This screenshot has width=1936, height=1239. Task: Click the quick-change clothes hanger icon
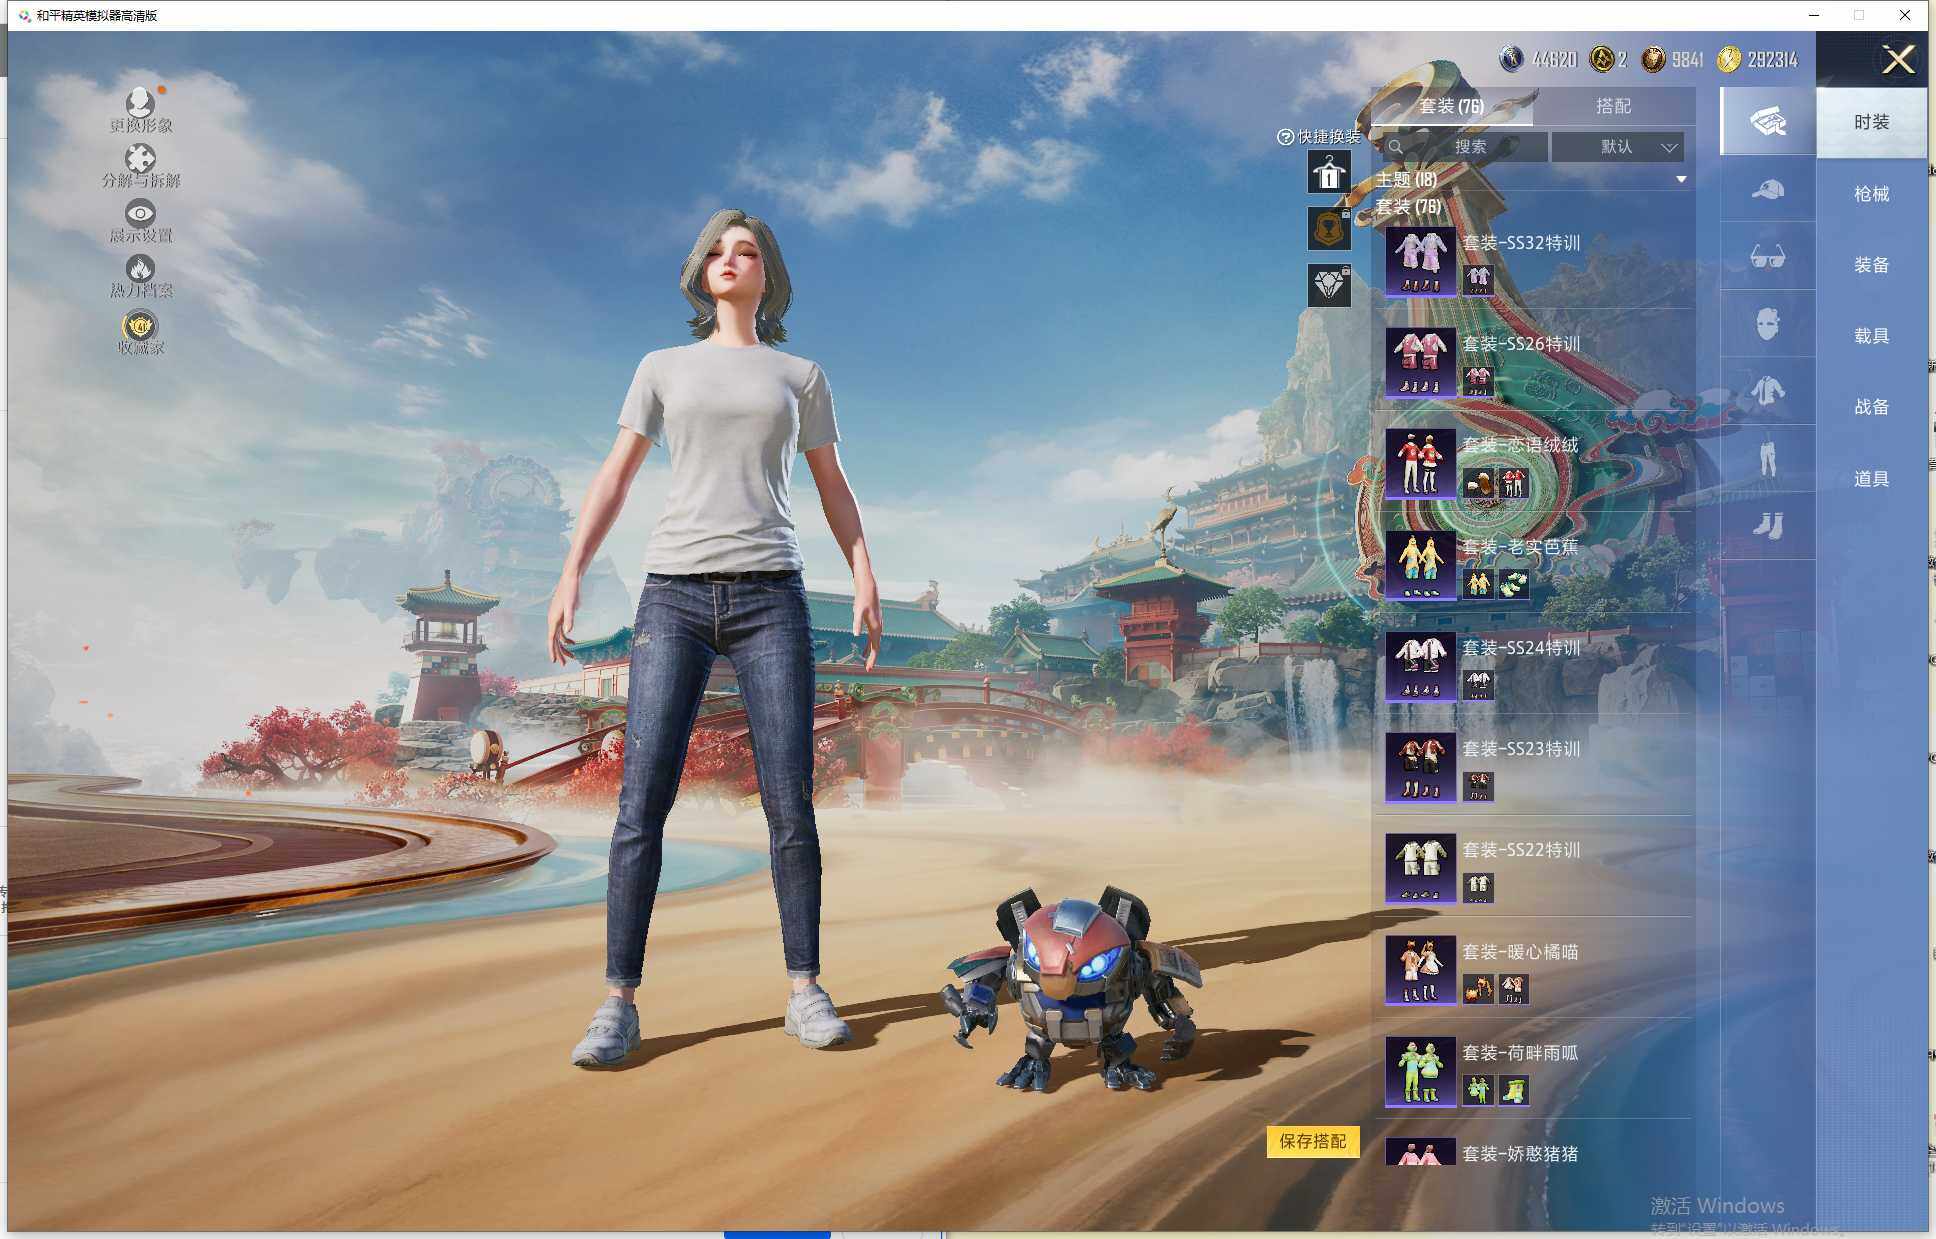(1329, 173)
